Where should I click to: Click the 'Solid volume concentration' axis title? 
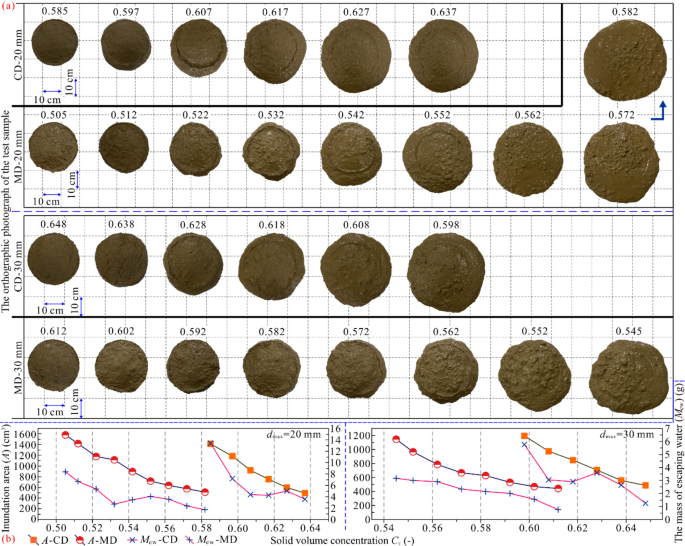pos(342,540)
